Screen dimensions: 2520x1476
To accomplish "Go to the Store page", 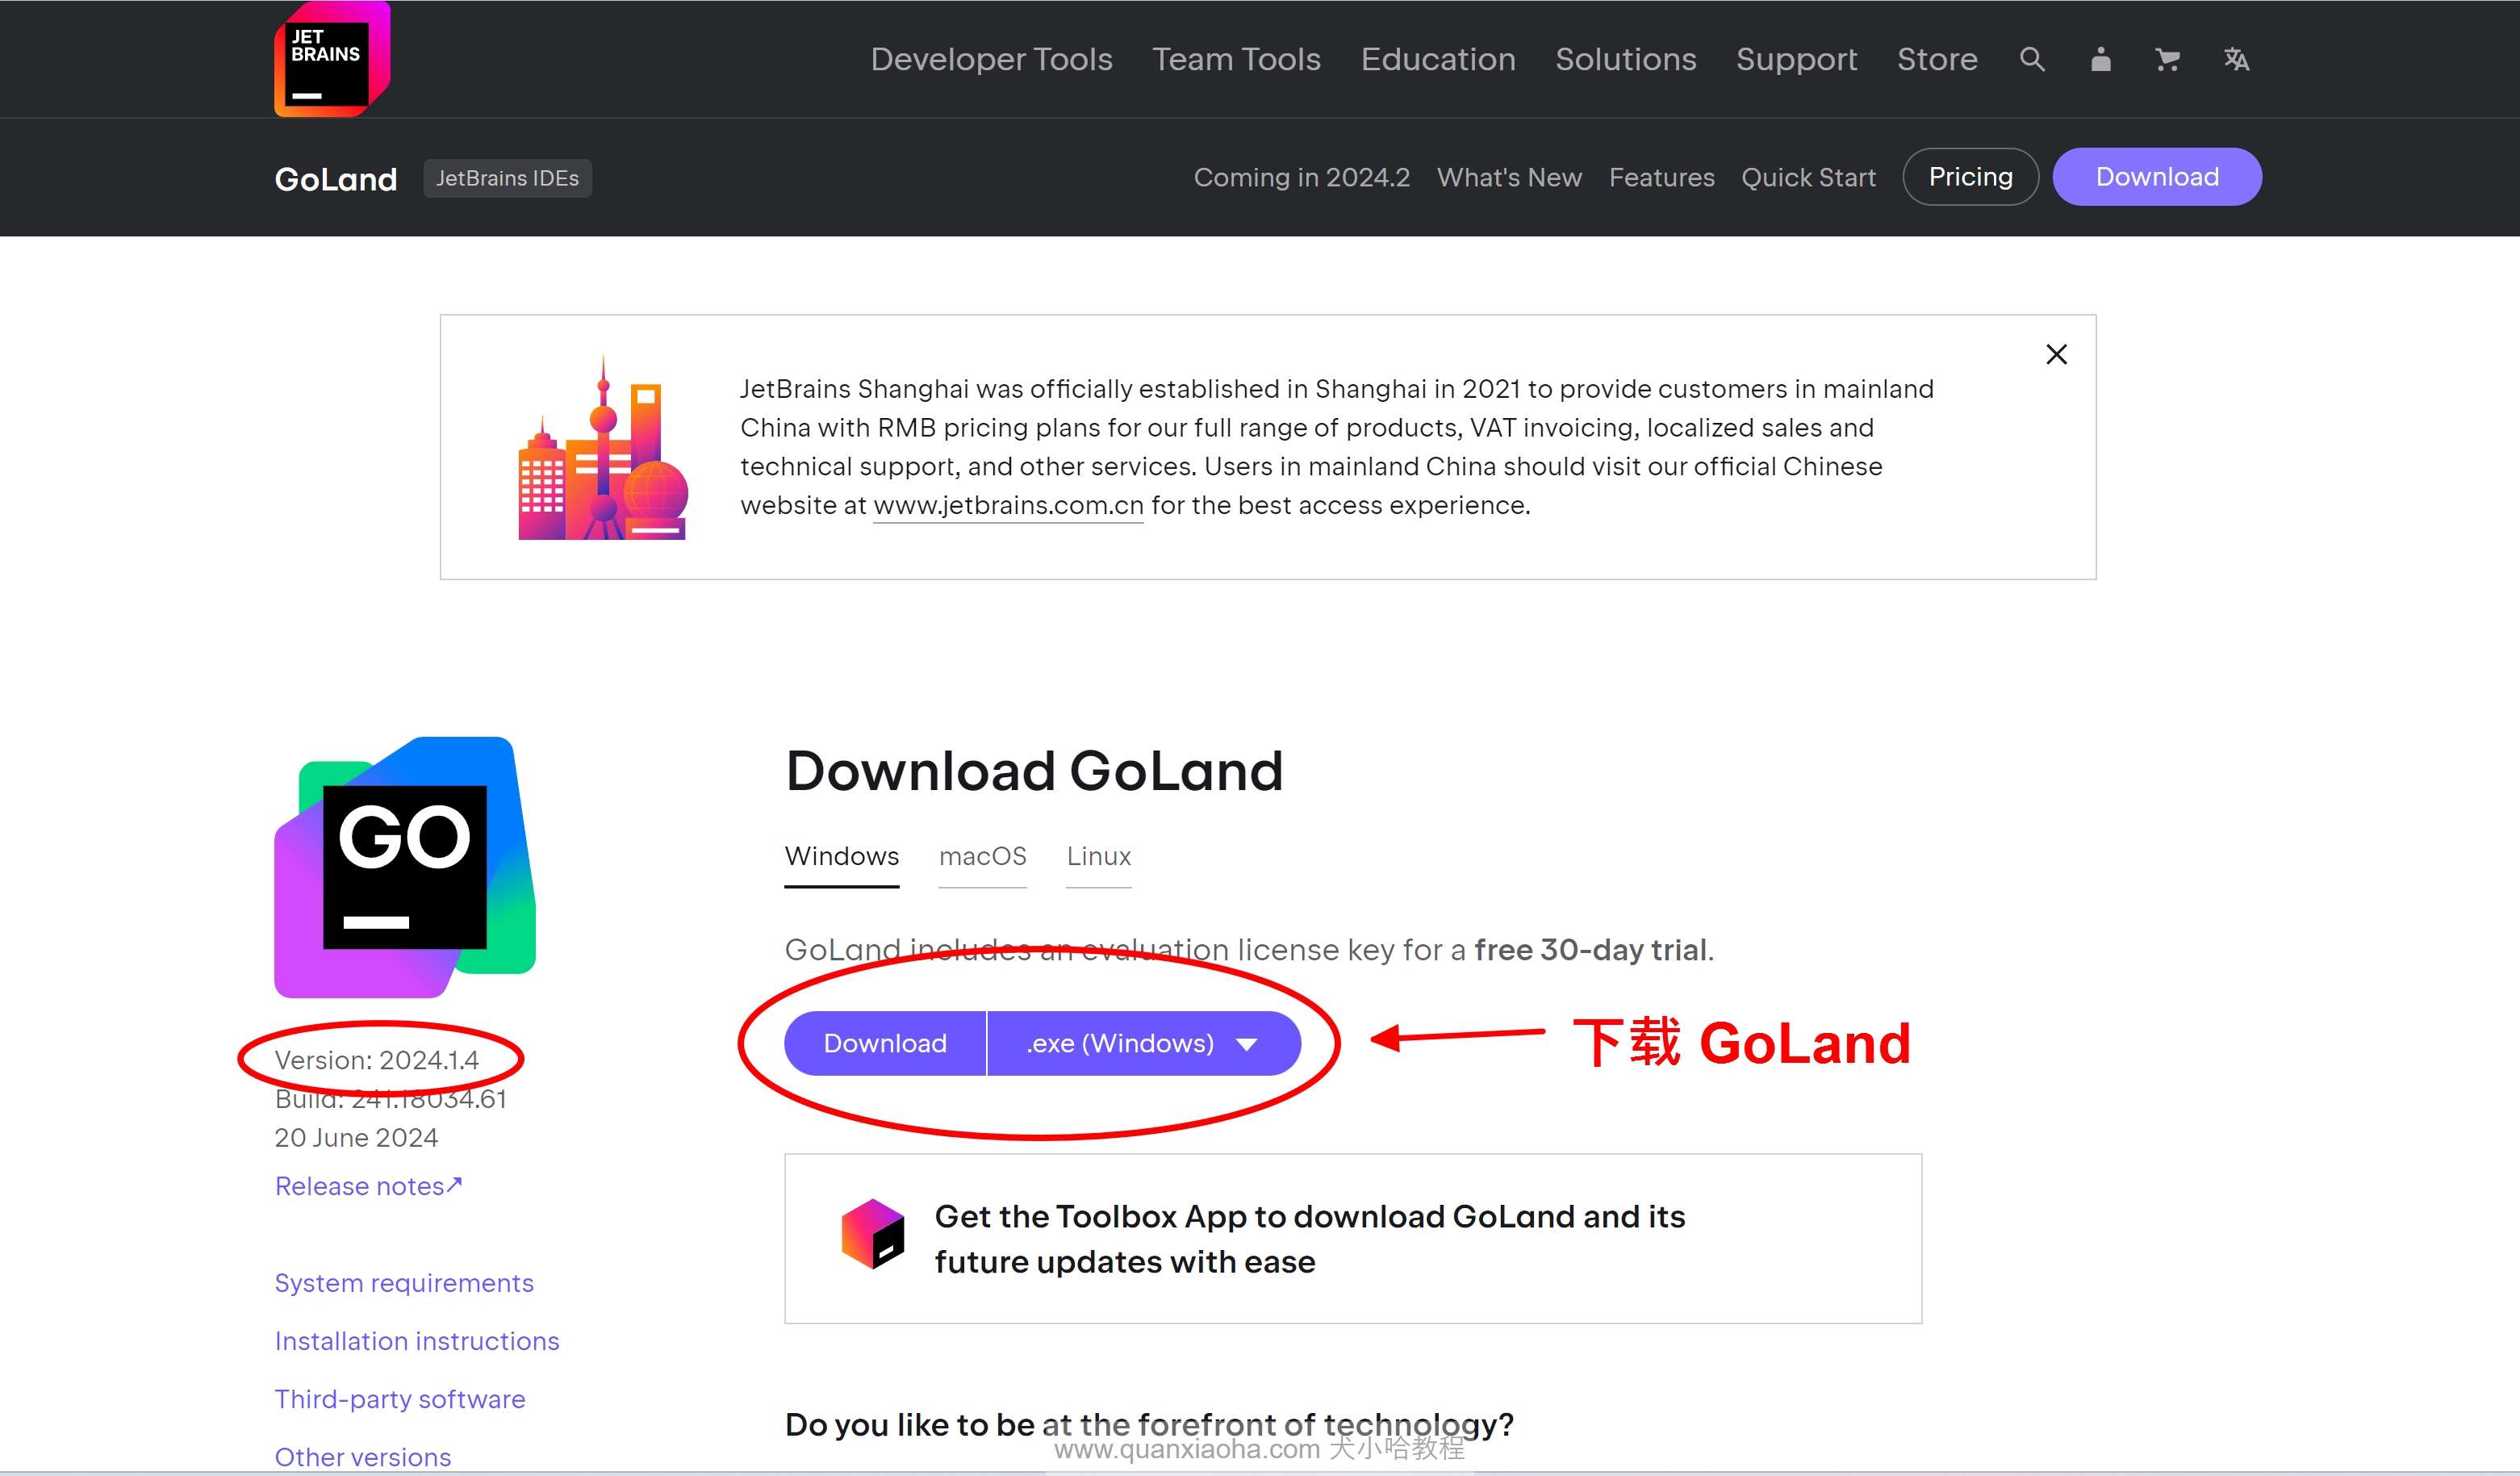I will tap(1937, 59).
